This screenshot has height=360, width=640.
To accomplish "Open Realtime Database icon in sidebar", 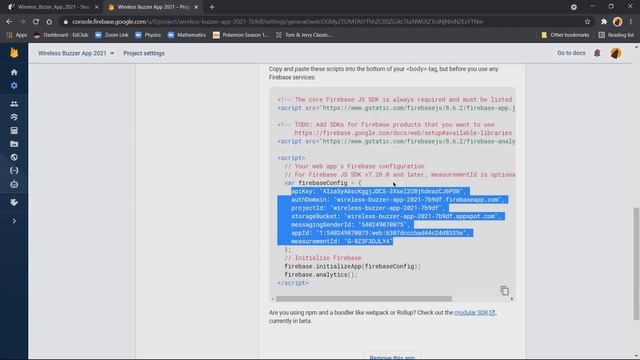I will tap(14, 131).
